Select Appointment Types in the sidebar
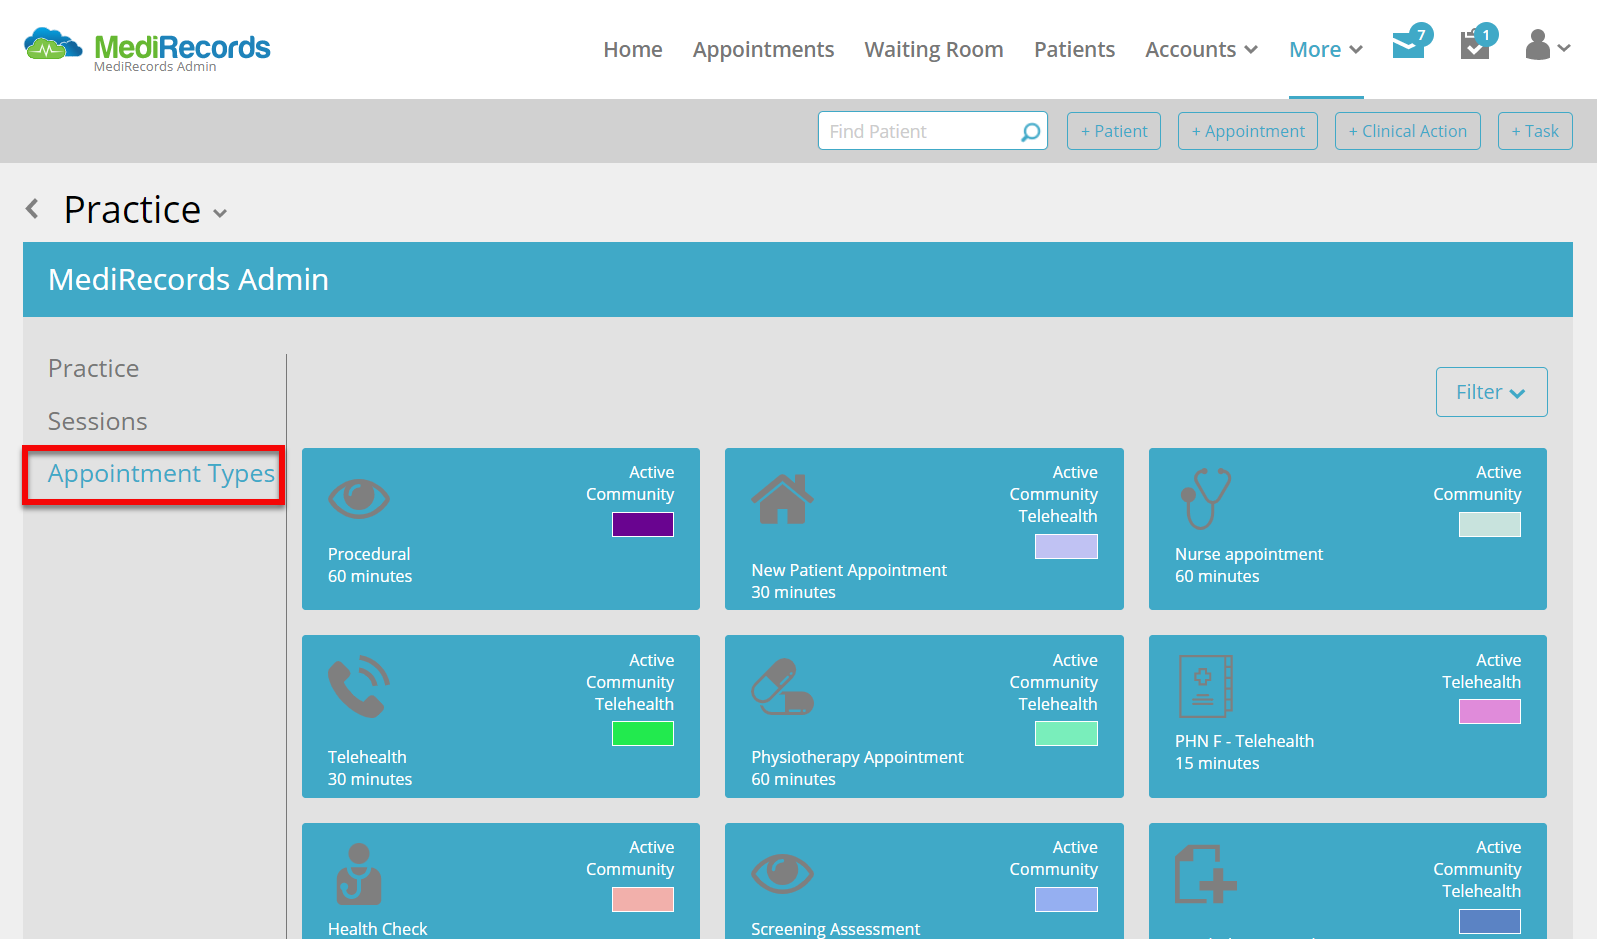The width and height of the screenshot is (1597, 939). click(x=161, y=473)
